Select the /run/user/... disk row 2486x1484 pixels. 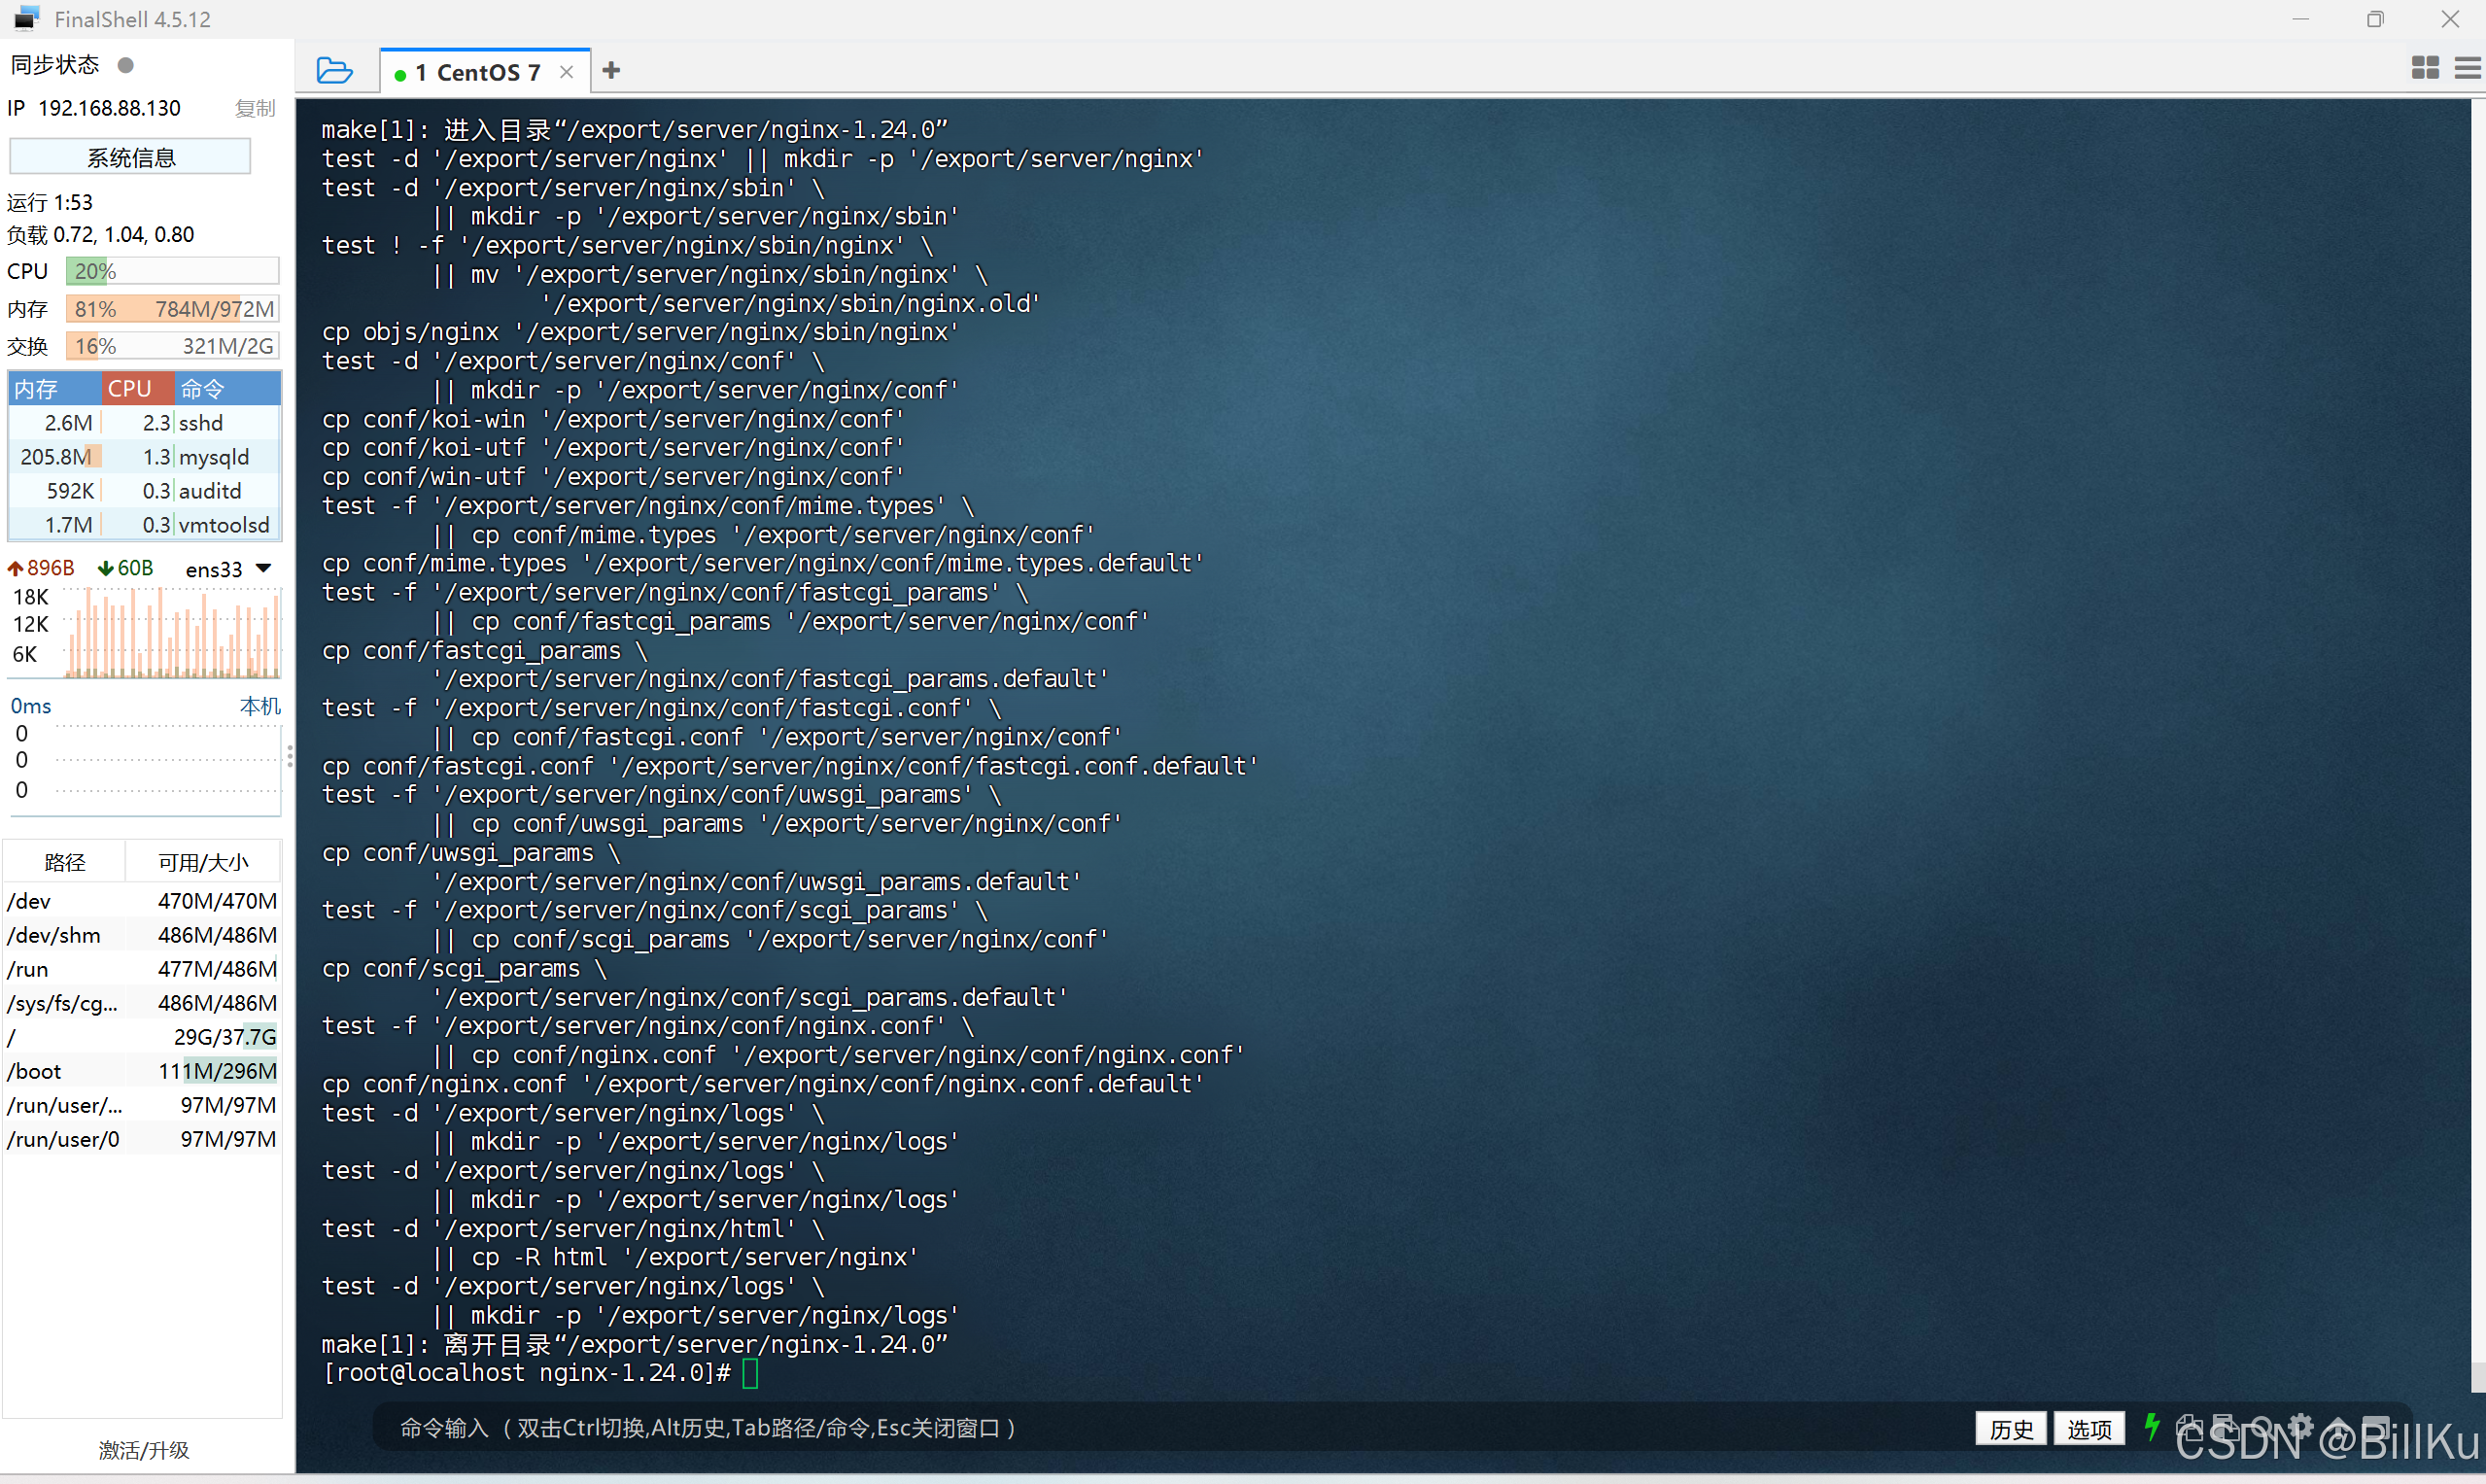(142, 1105)
